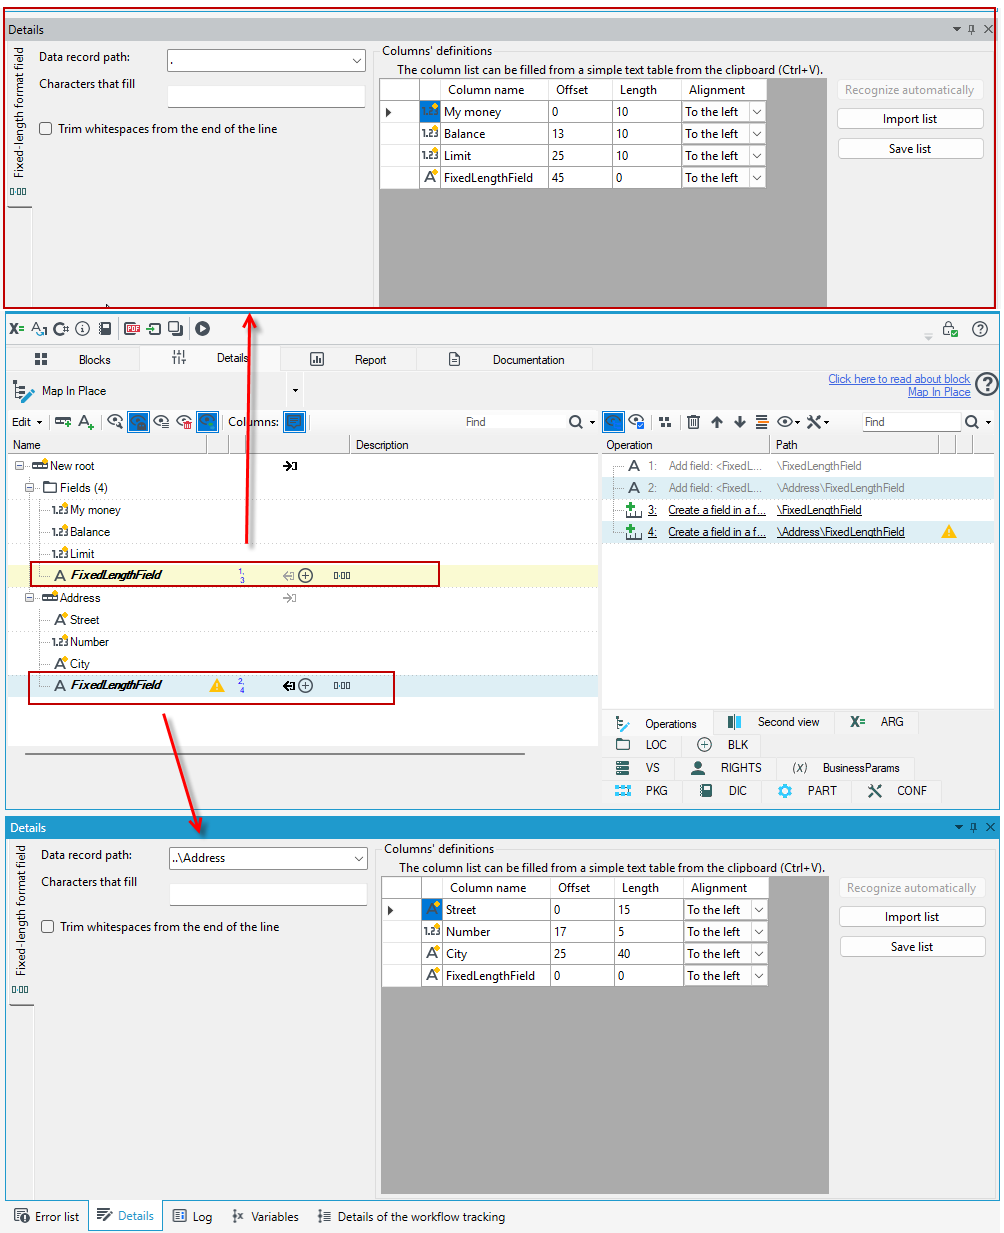Open the Second view tab

click(773, 722)
